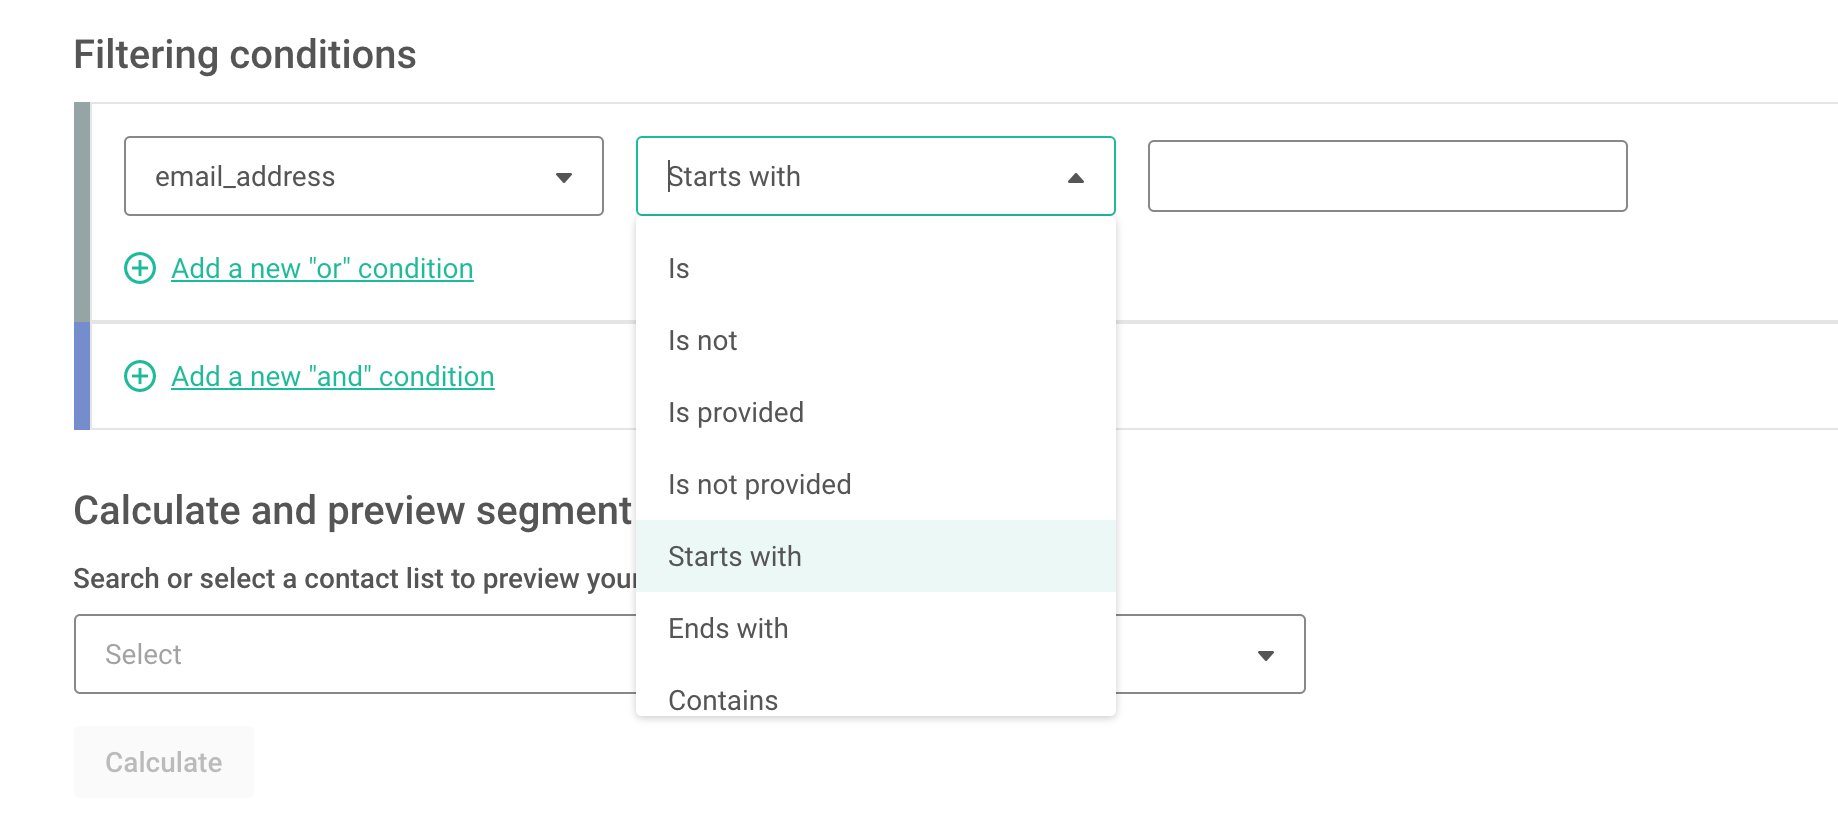Click the plus icon beside "or" condition
Viewport: 1838px width, 834px height.
140,268
